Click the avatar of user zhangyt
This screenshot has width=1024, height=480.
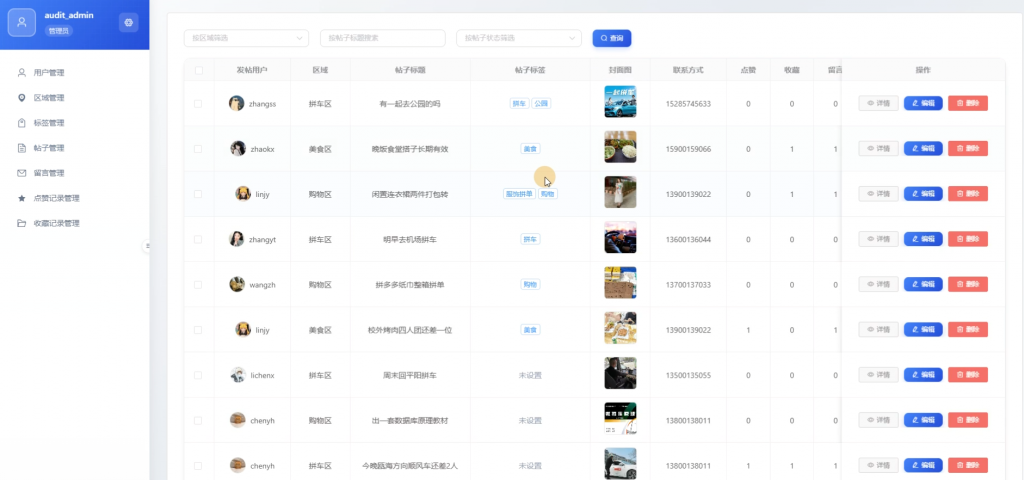pos(236,239)
